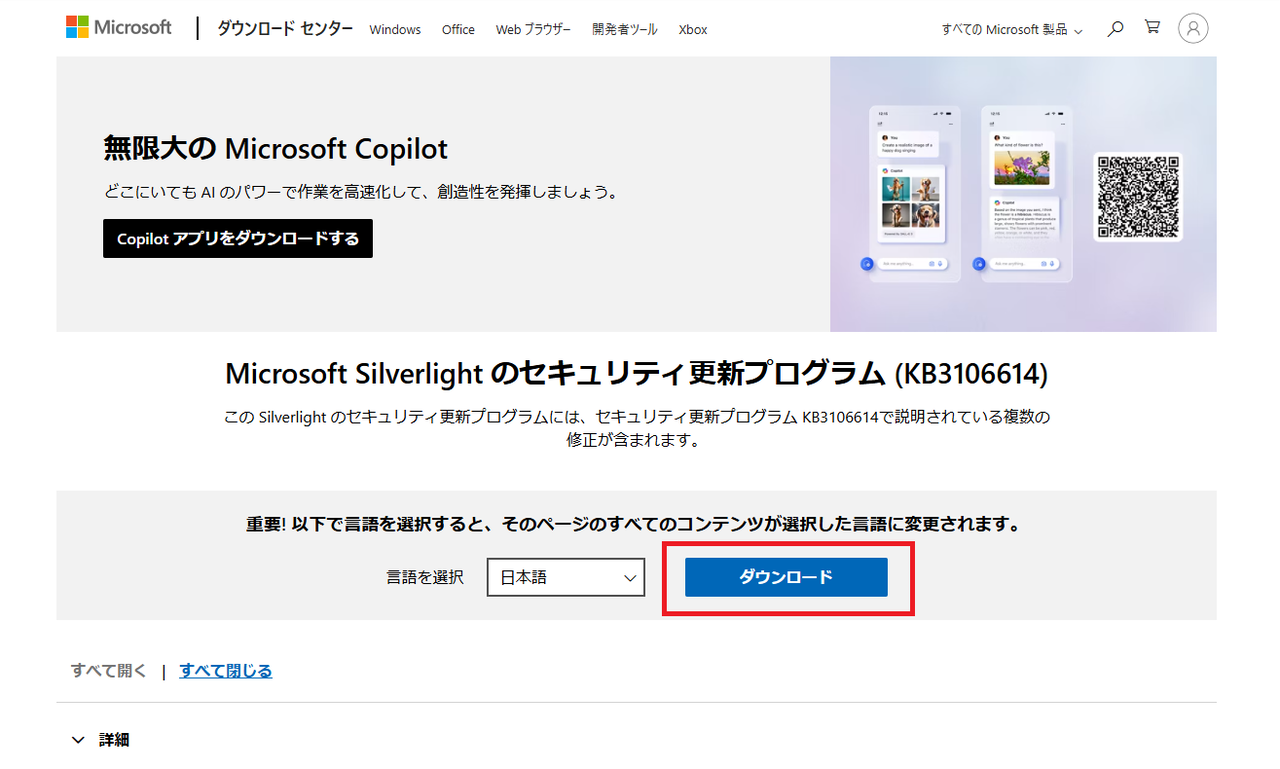
Task: Open the 開発者ツール section
Action: (x=624, y=30)
